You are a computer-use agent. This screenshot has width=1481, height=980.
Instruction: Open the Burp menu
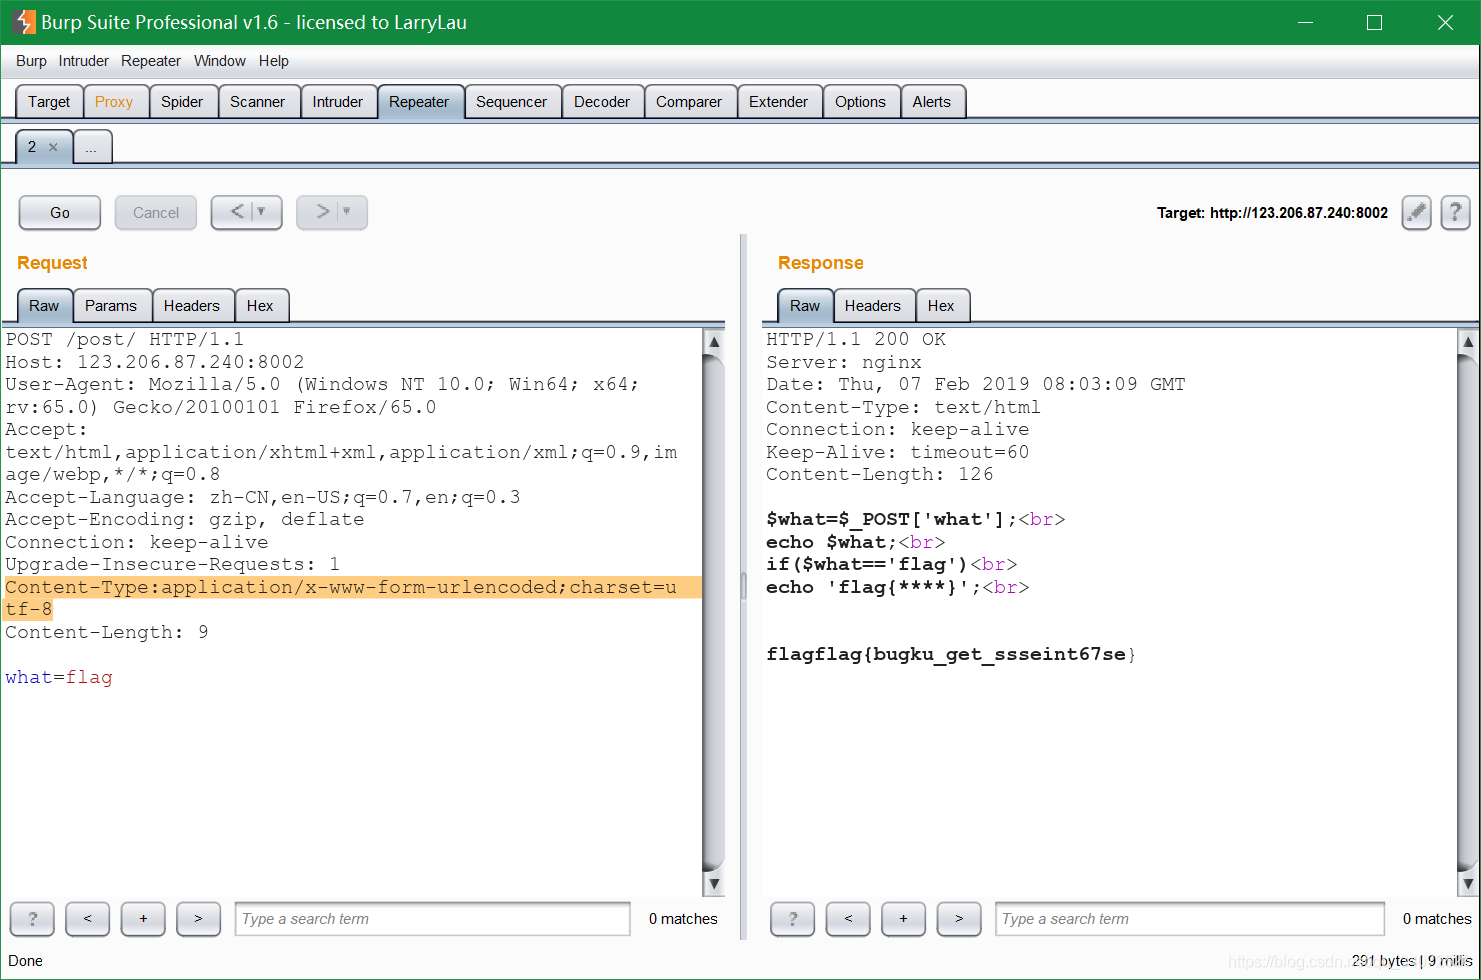[31, 61]
